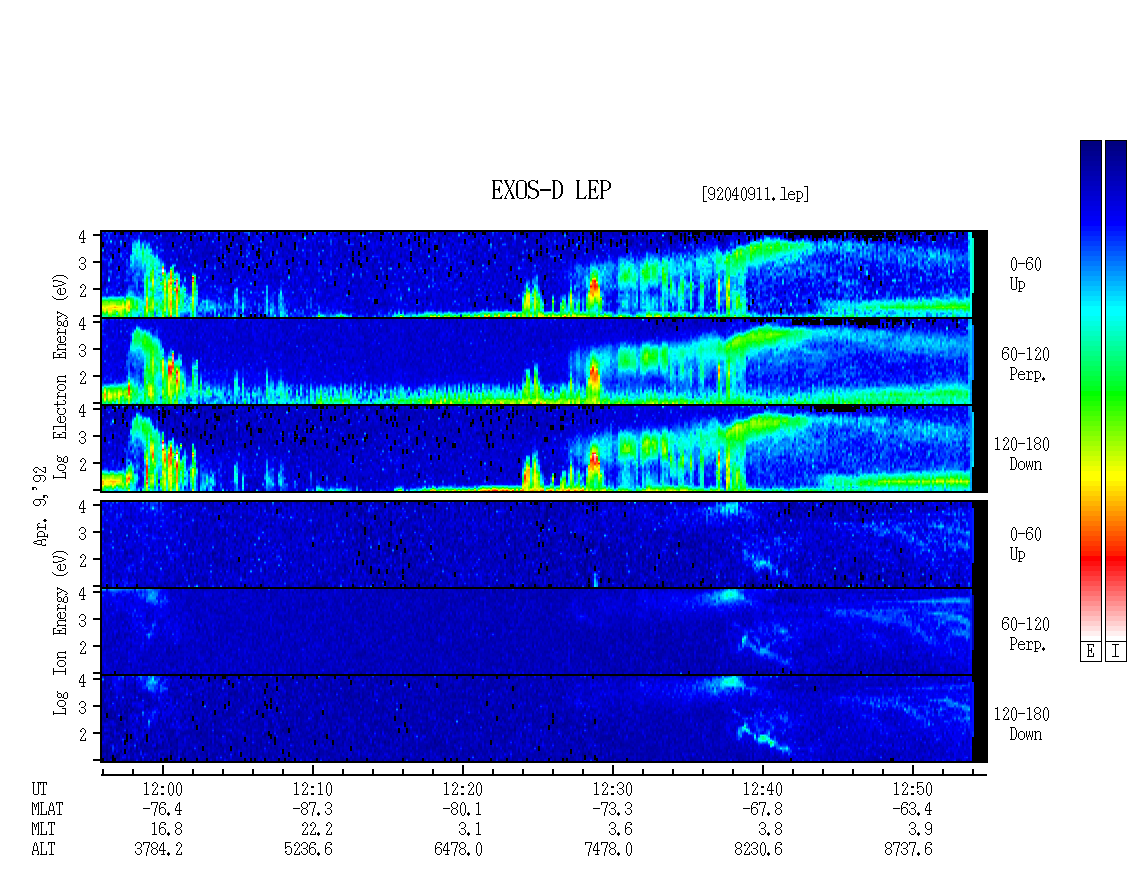
Task: Select the 12:00 UT time label
Action: [x=163, y=789]
